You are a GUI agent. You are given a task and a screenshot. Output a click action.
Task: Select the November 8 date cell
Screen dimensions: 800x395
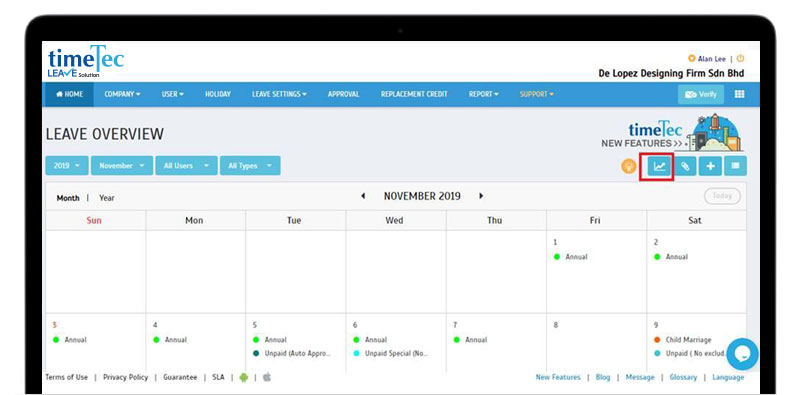596,343
